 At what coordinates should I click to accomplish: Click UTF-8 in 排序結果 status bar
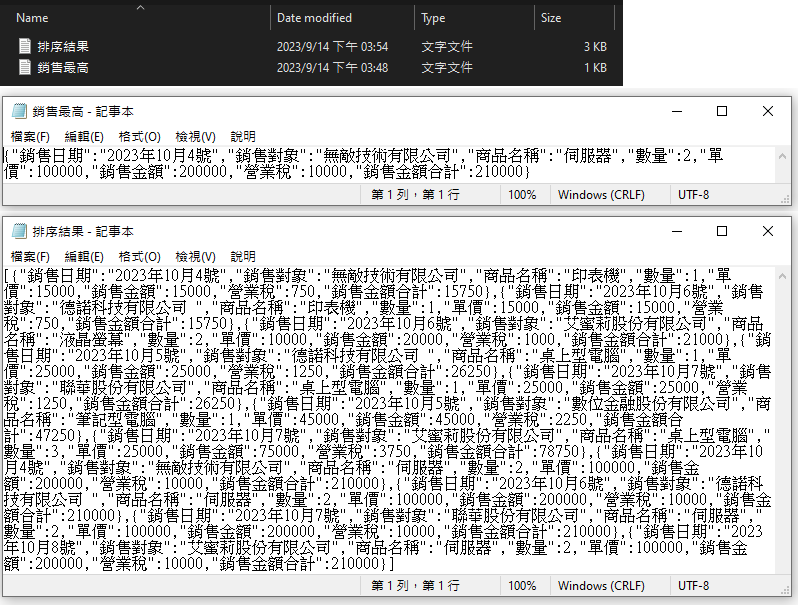(x=693, y=585)
